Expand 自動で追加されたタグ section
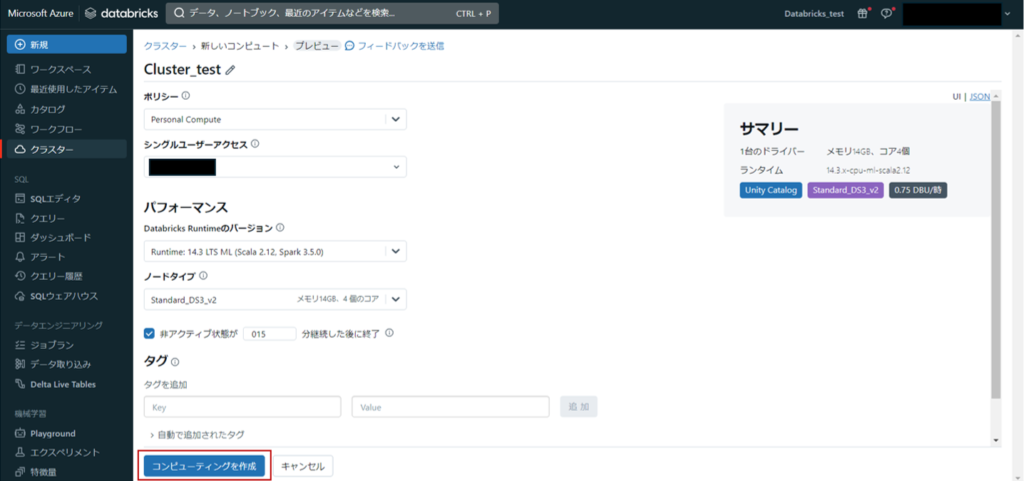The image size is (1024, 481). tap(197, 434)
